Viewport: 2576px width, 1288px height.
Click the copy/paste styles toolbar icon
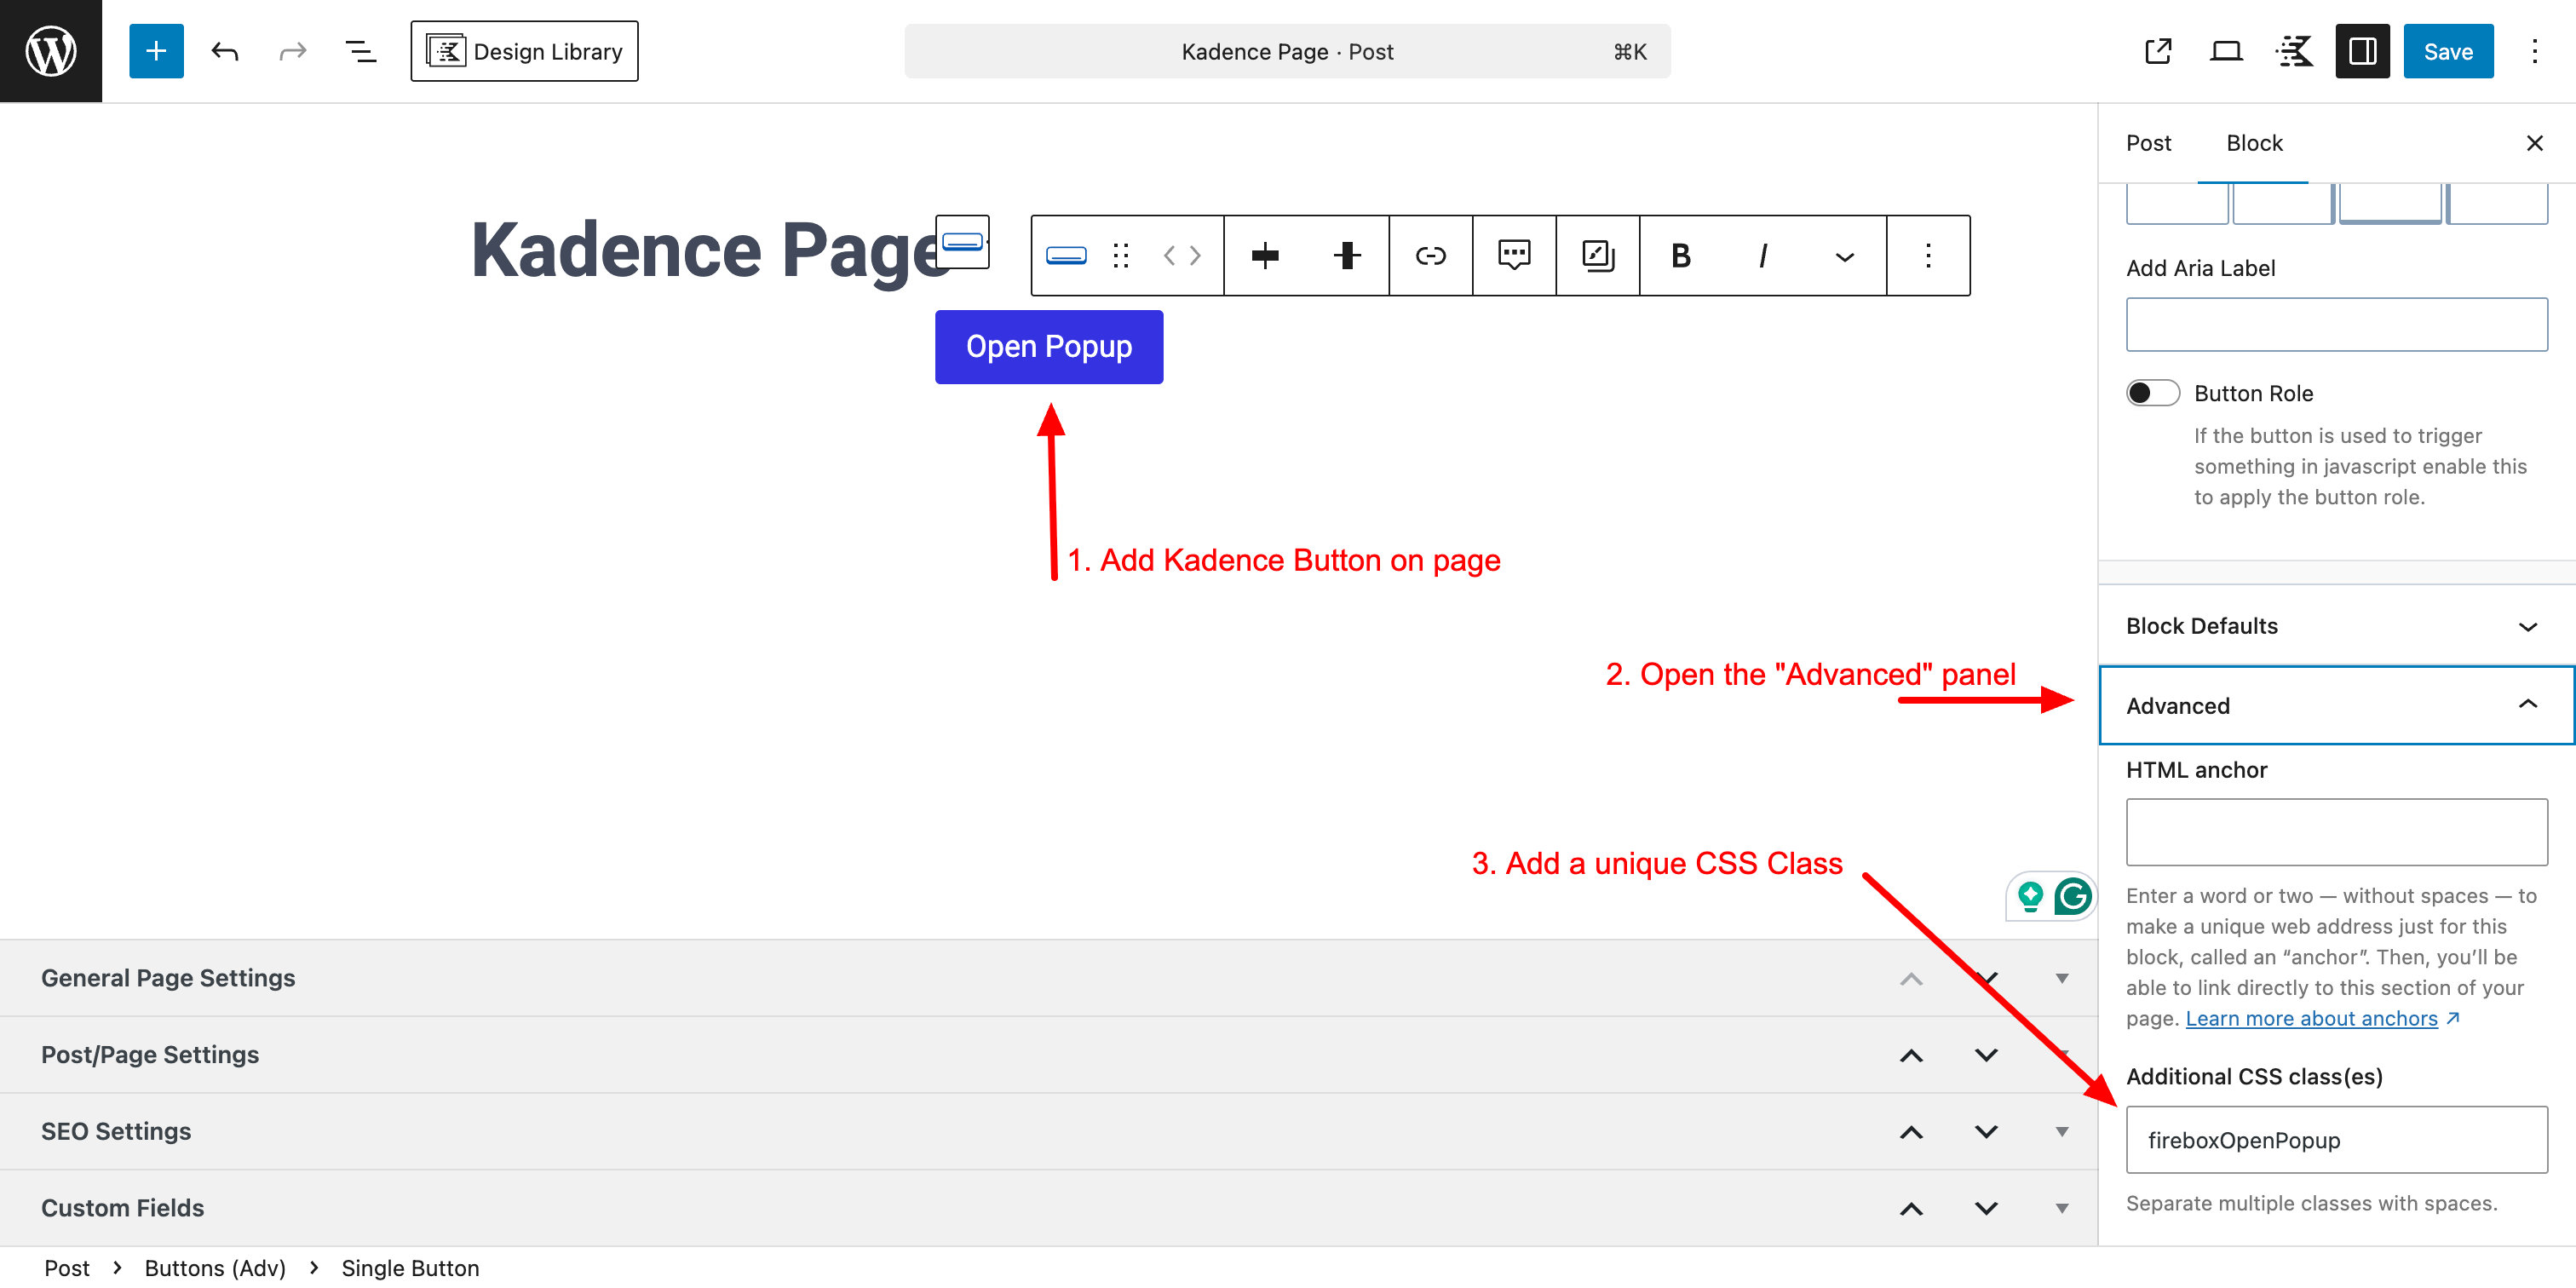coord(1598,255)
